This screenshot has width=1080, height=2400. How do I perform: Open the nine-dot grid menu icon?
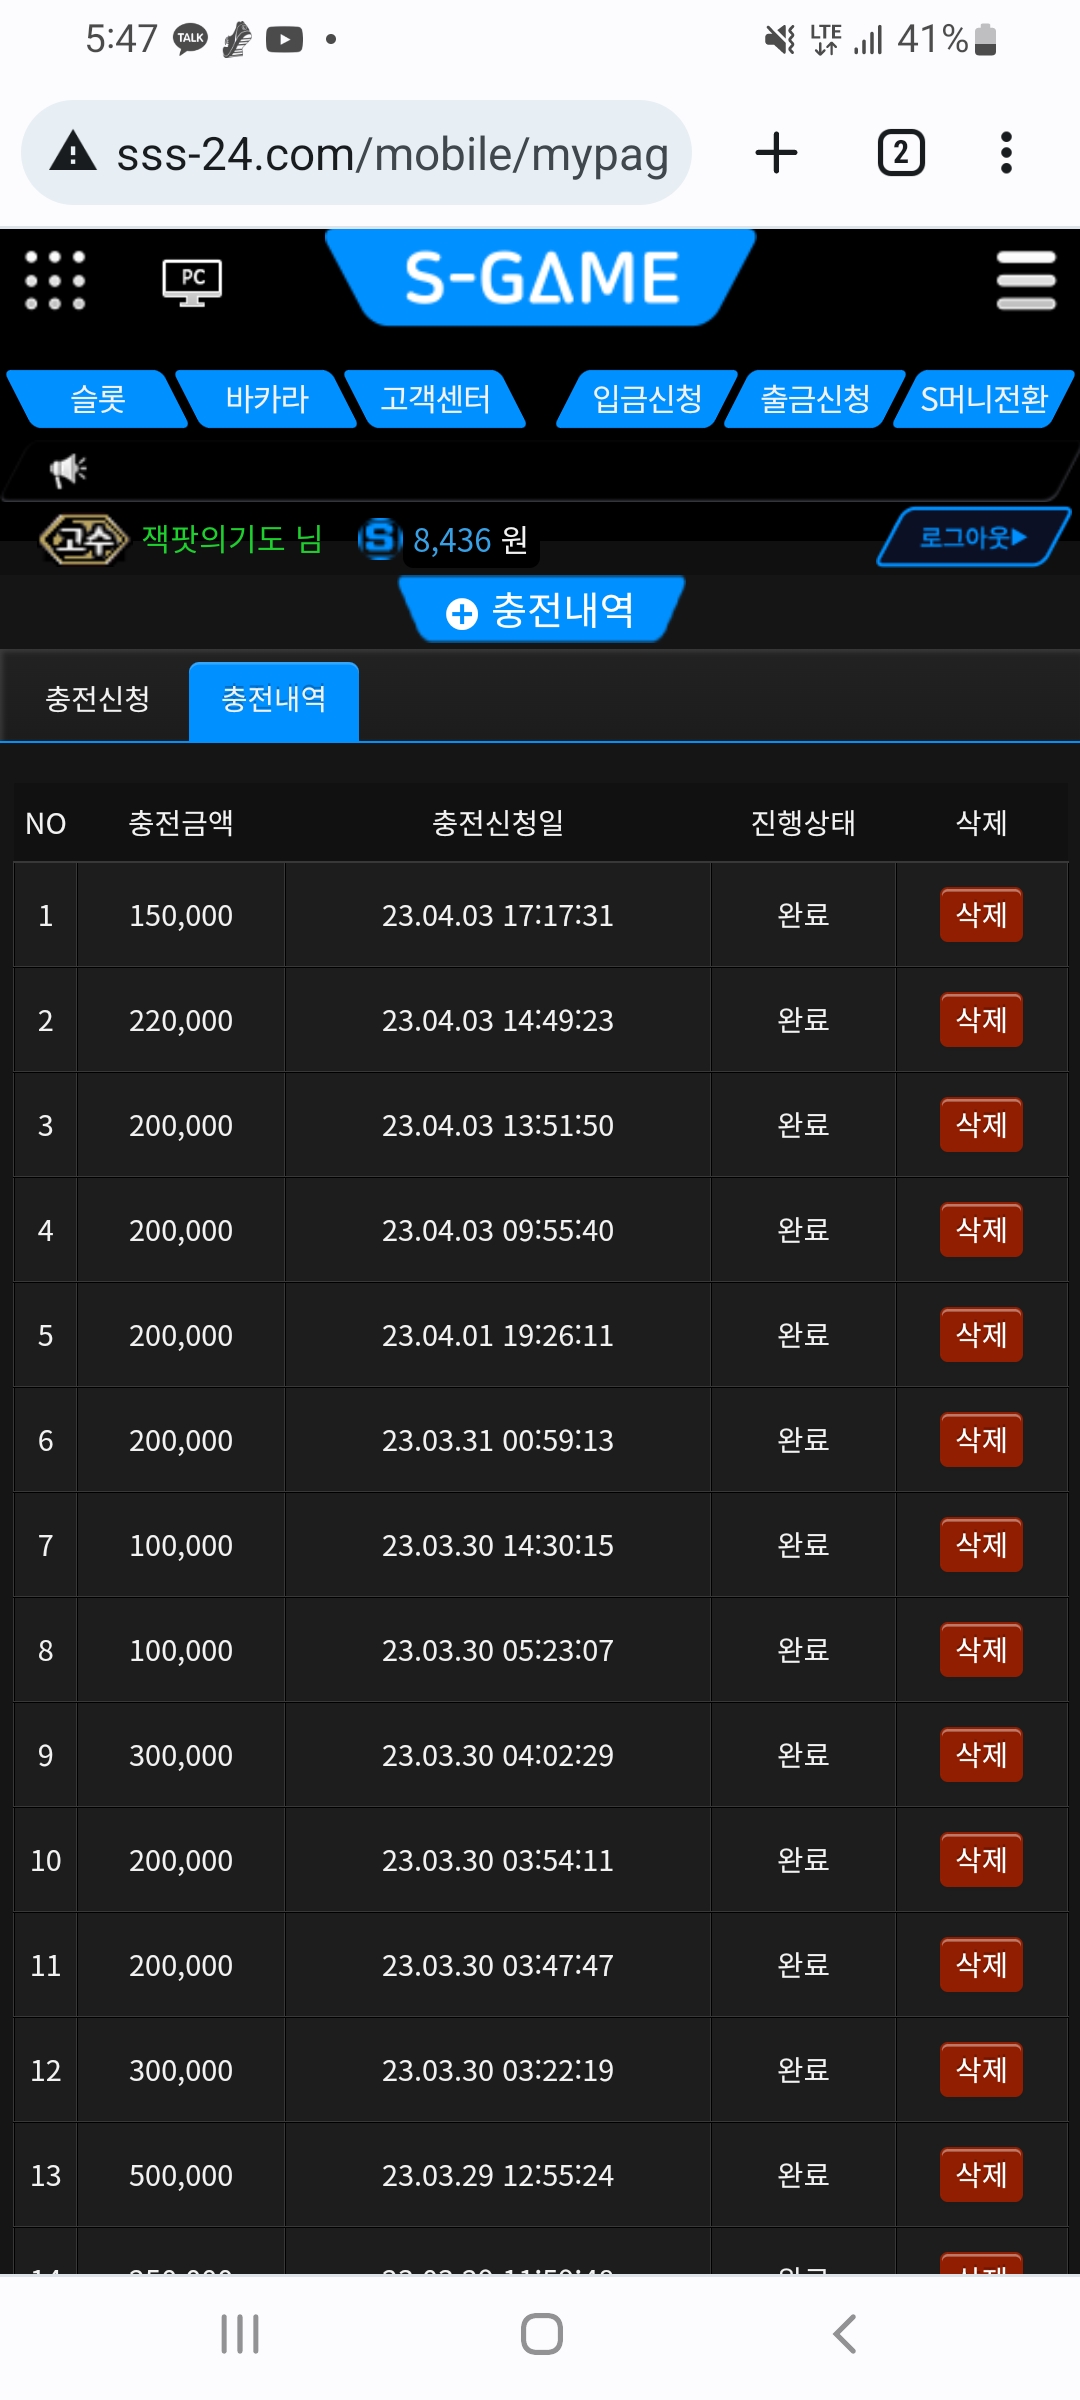(x=55, y=280)
